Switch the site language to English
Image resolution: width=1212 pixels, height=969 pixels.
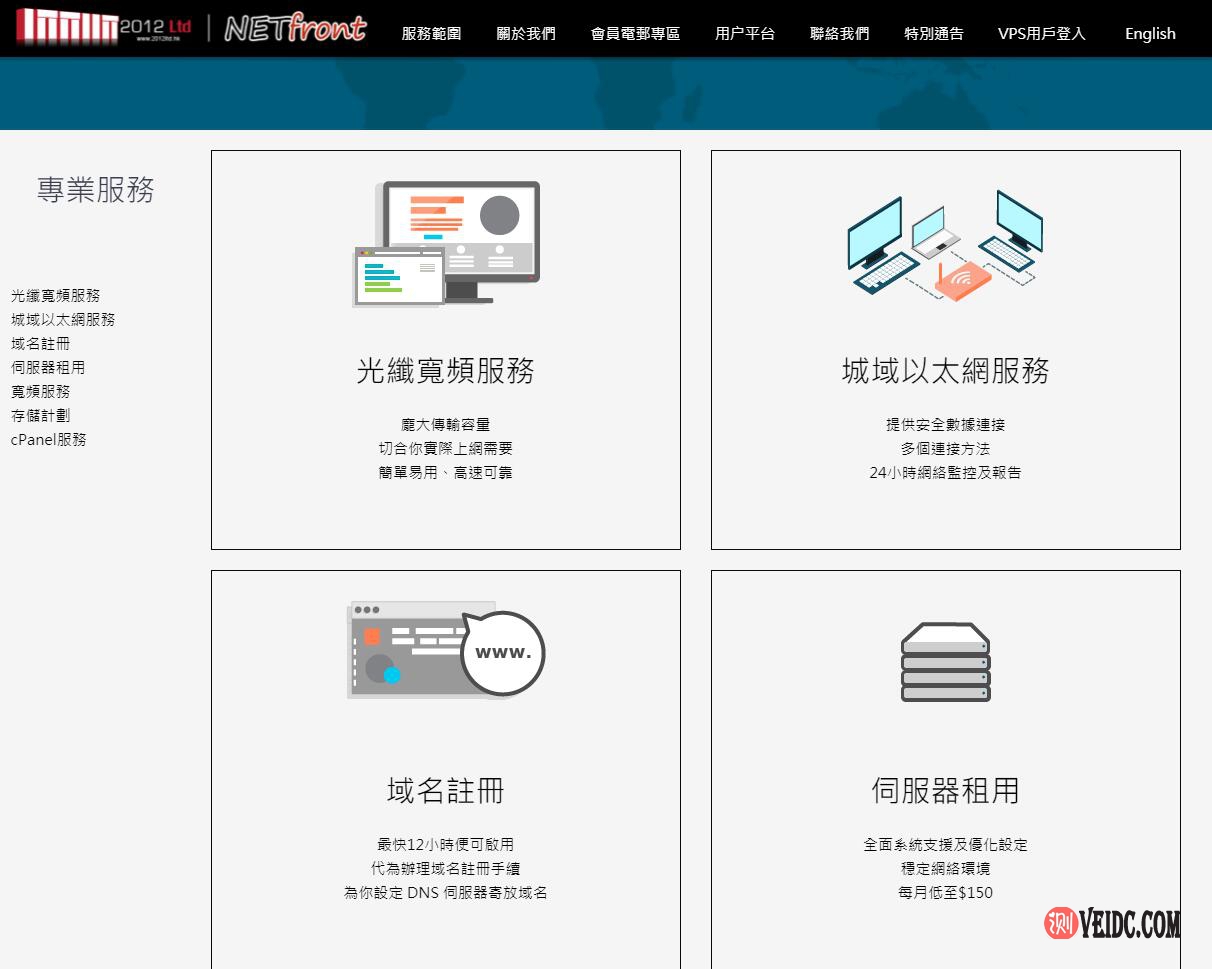tap(1149, 33)
